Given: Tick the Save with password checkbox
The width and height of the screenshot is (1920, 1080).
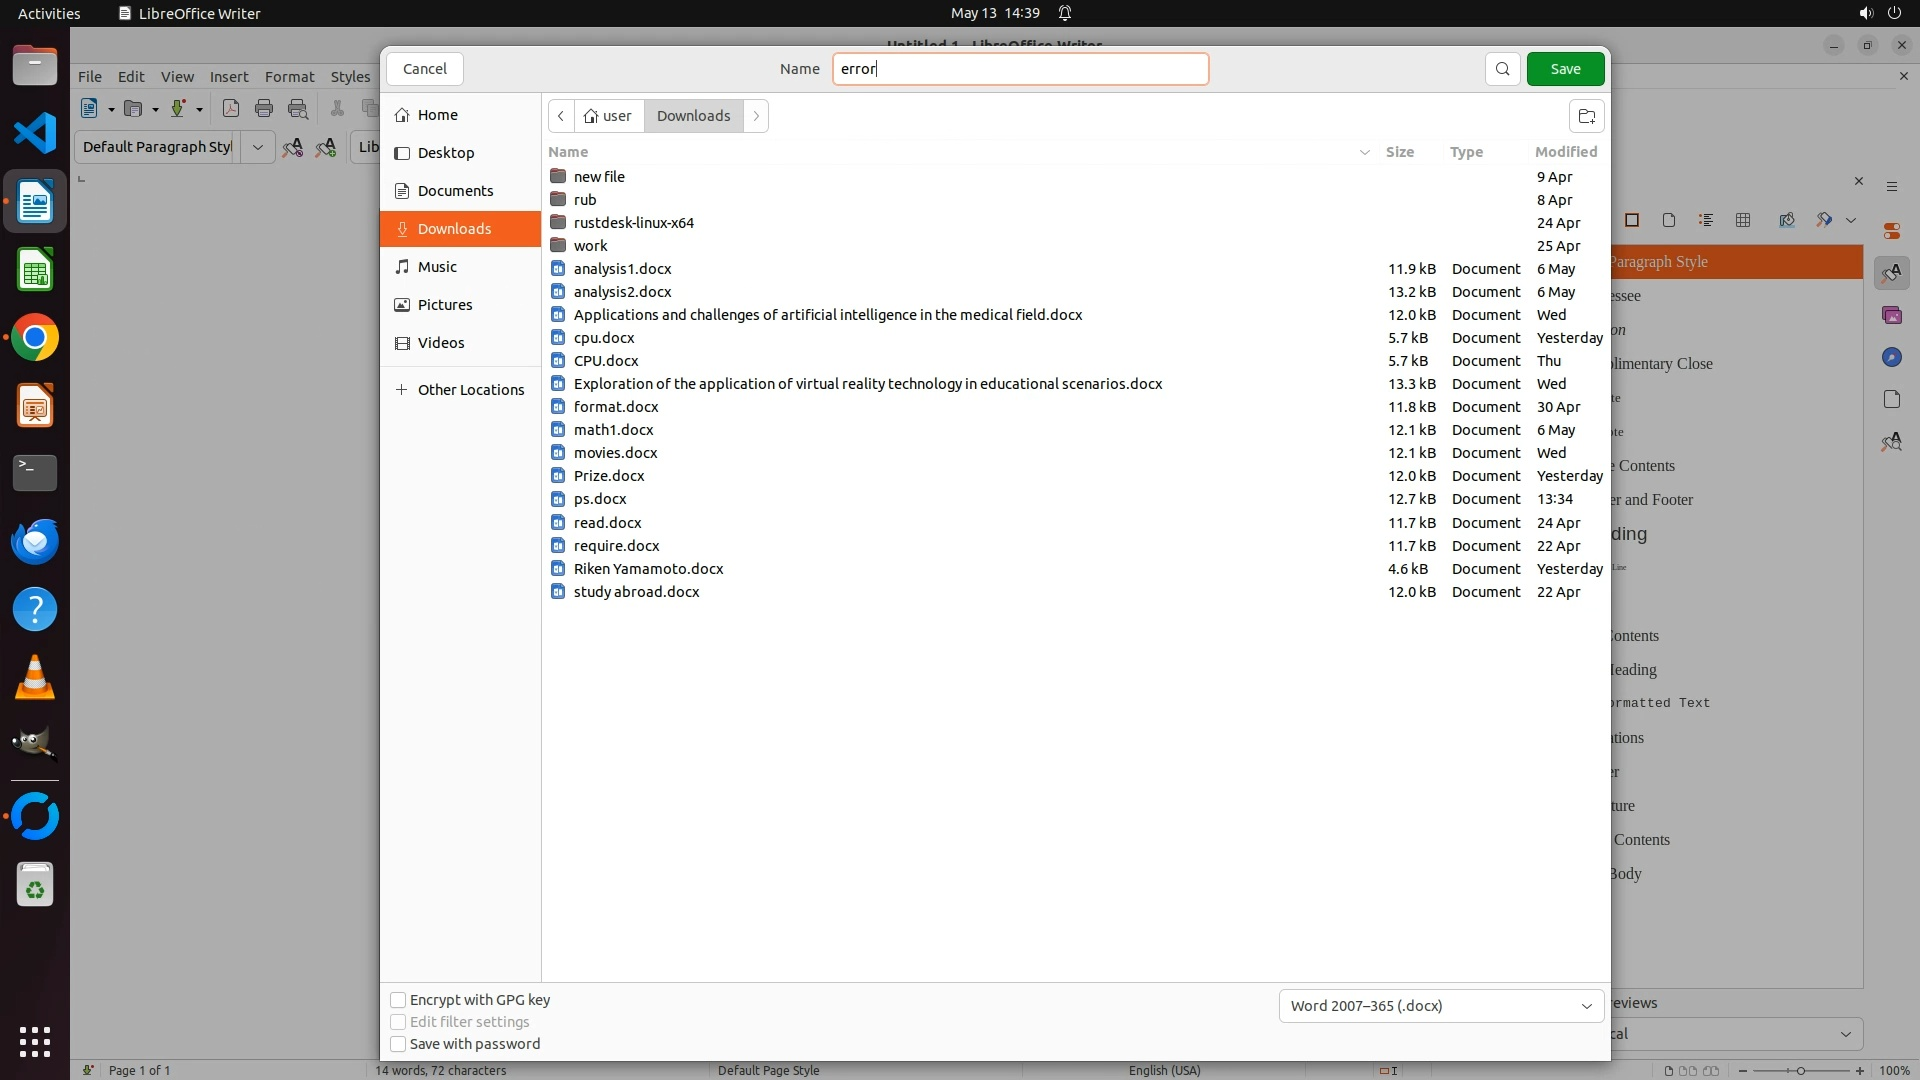Looking at the screenshot, I should [x=398, y=1044].
